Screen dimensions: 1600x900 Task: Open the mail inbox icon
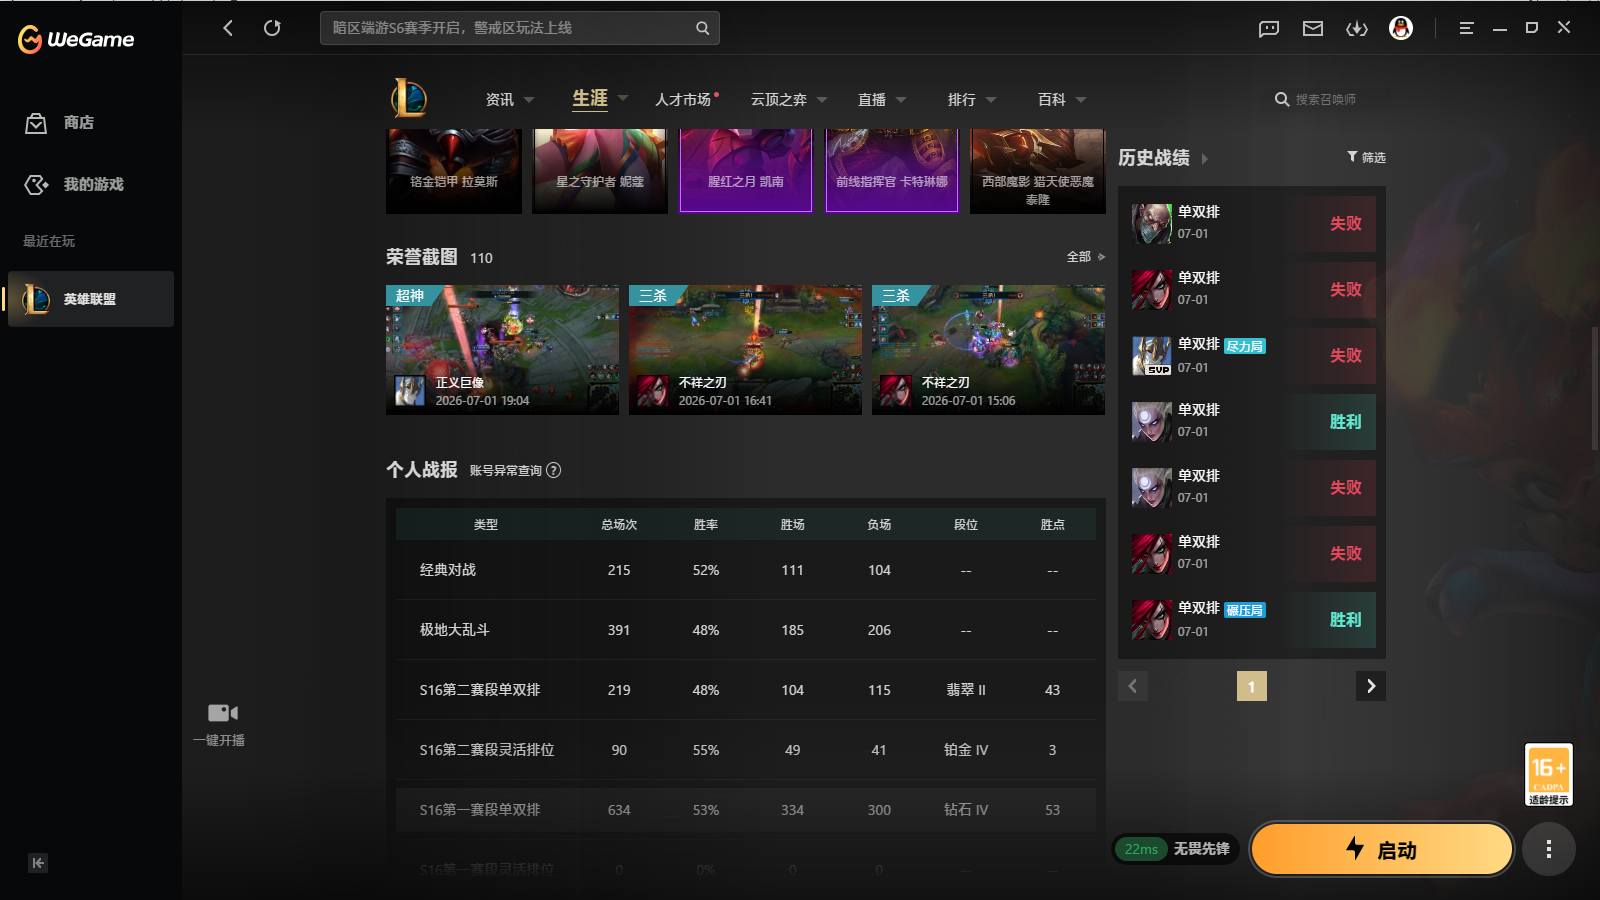tap(1313, 28)
